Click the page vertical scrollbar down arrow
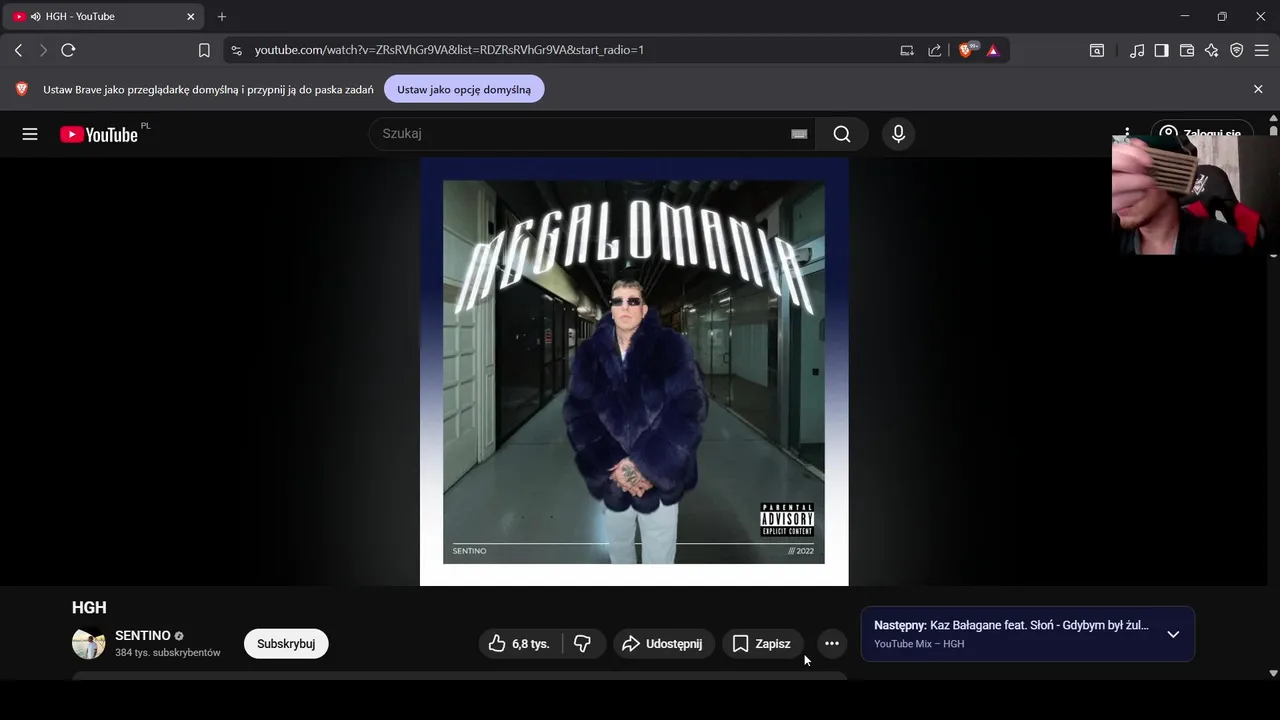Image resolution: width=1280 pixels, height=720 pixels. [x=1273, y=673]
